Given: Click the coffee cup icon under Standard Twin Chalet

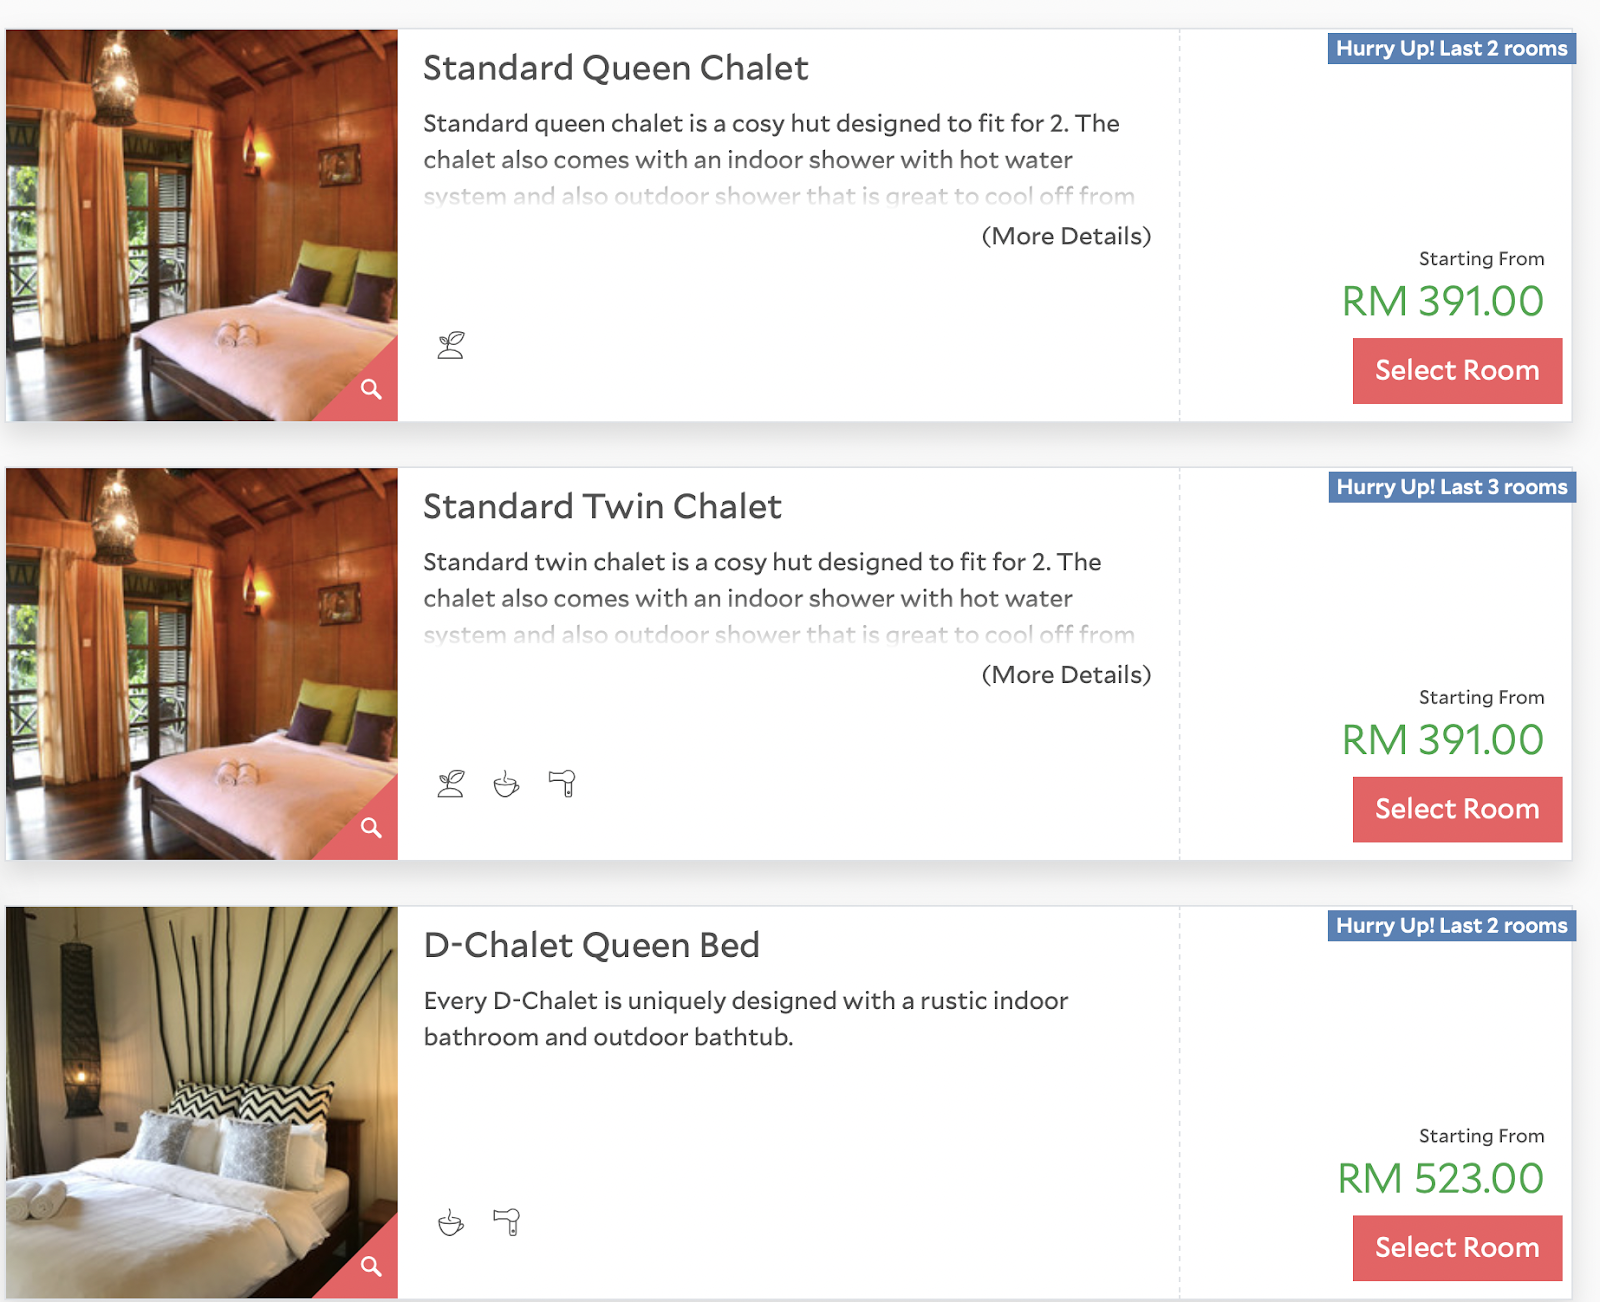Looking at the screenshot, I should pyautogui.click(x=506, y=784).
